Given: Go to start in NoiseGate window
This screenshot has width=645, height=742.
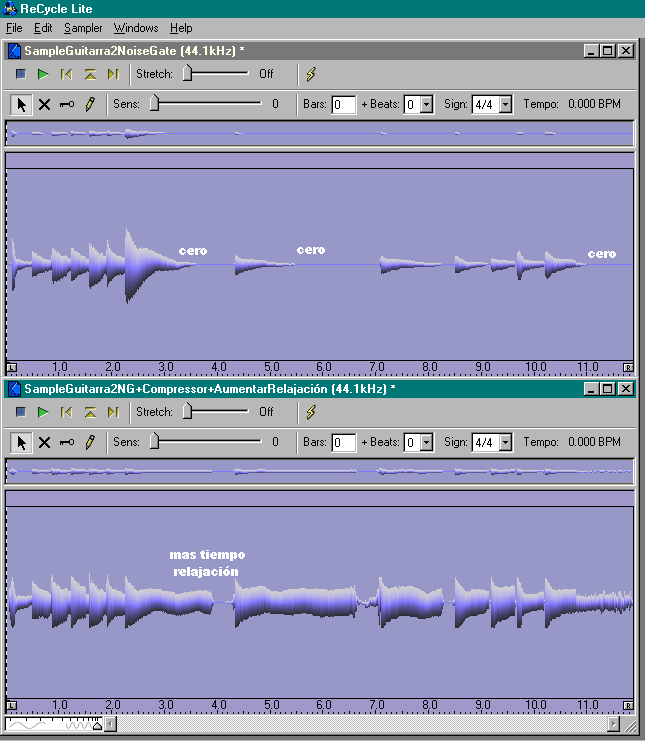Looking at the screenshot, I should pos(66,74).
